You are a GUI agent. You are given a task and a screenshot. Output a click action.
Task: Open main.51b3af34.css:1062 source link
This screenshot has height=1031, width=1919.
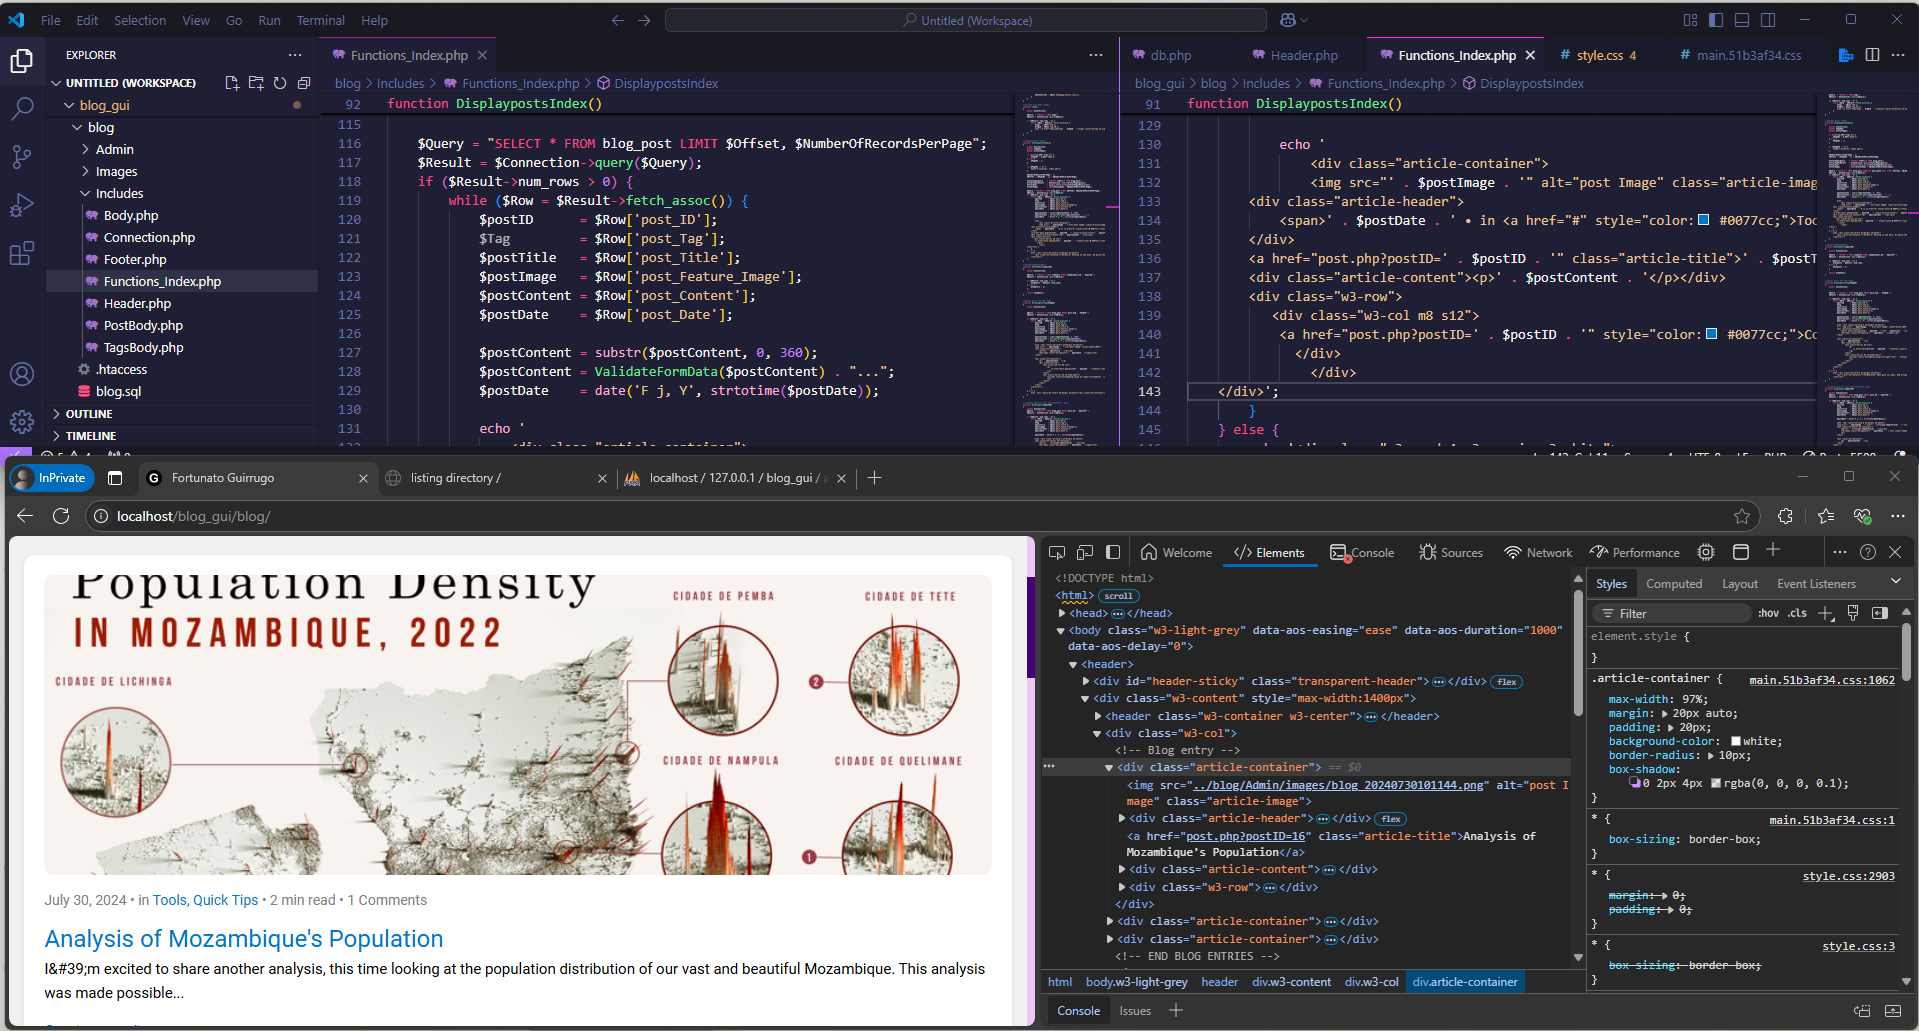click(1821, 680)
